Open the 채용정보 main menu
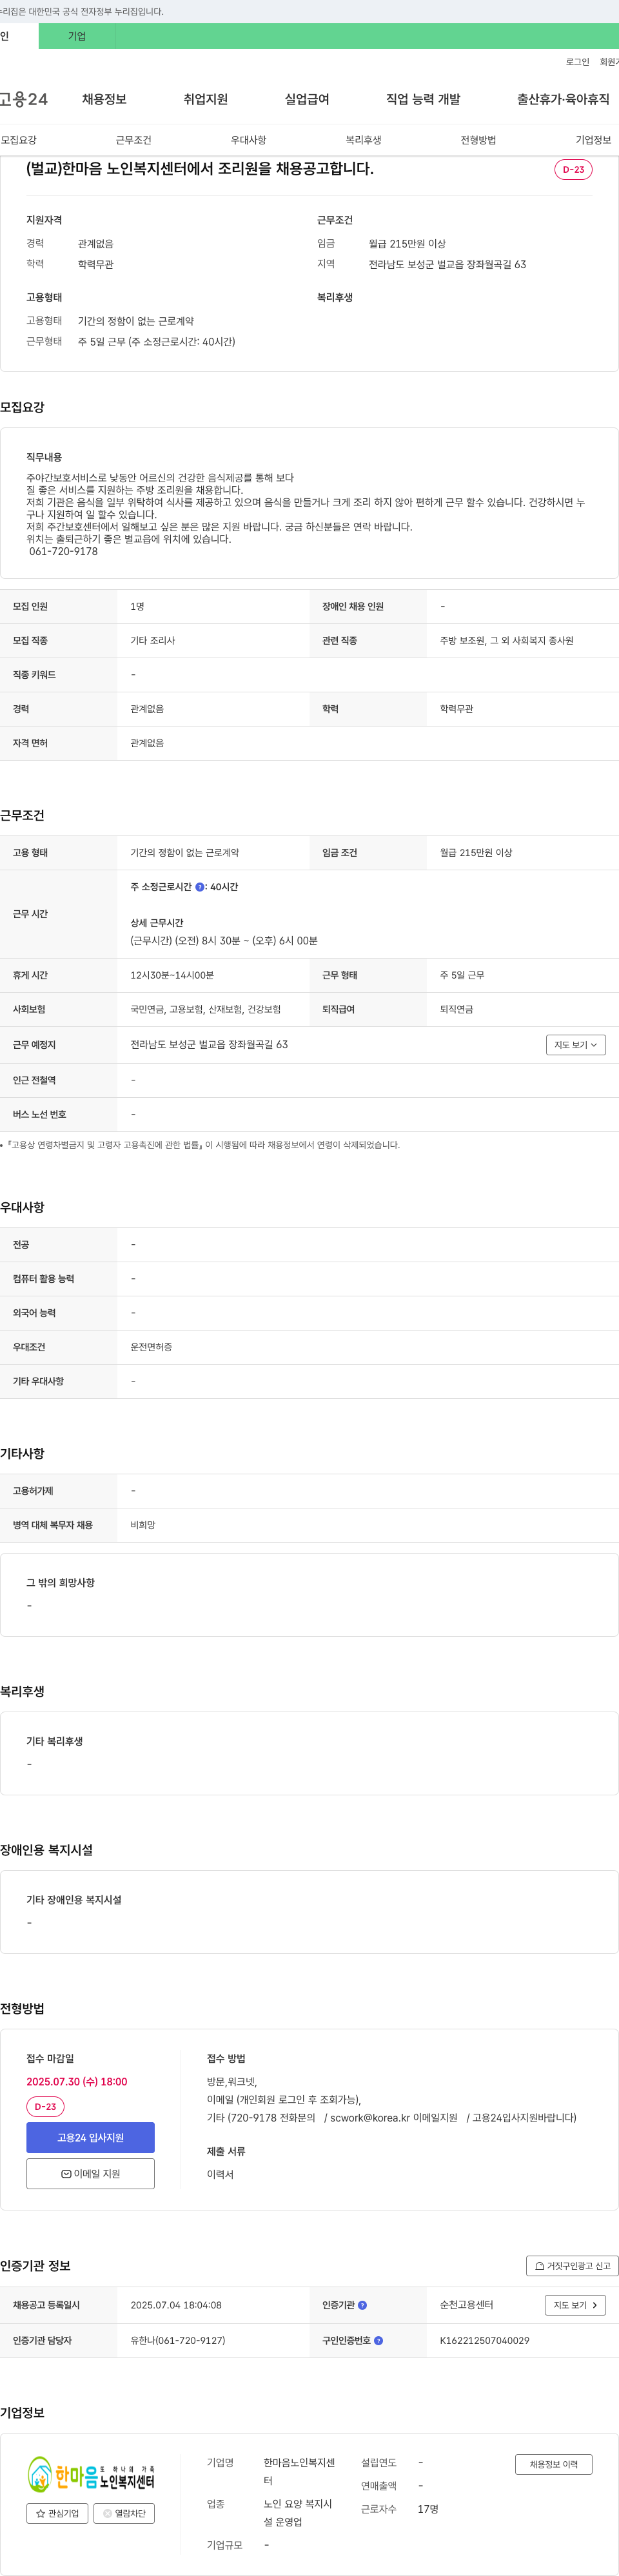The width and height of the screenshot is (619, 2576). click(x=104, y=99)
